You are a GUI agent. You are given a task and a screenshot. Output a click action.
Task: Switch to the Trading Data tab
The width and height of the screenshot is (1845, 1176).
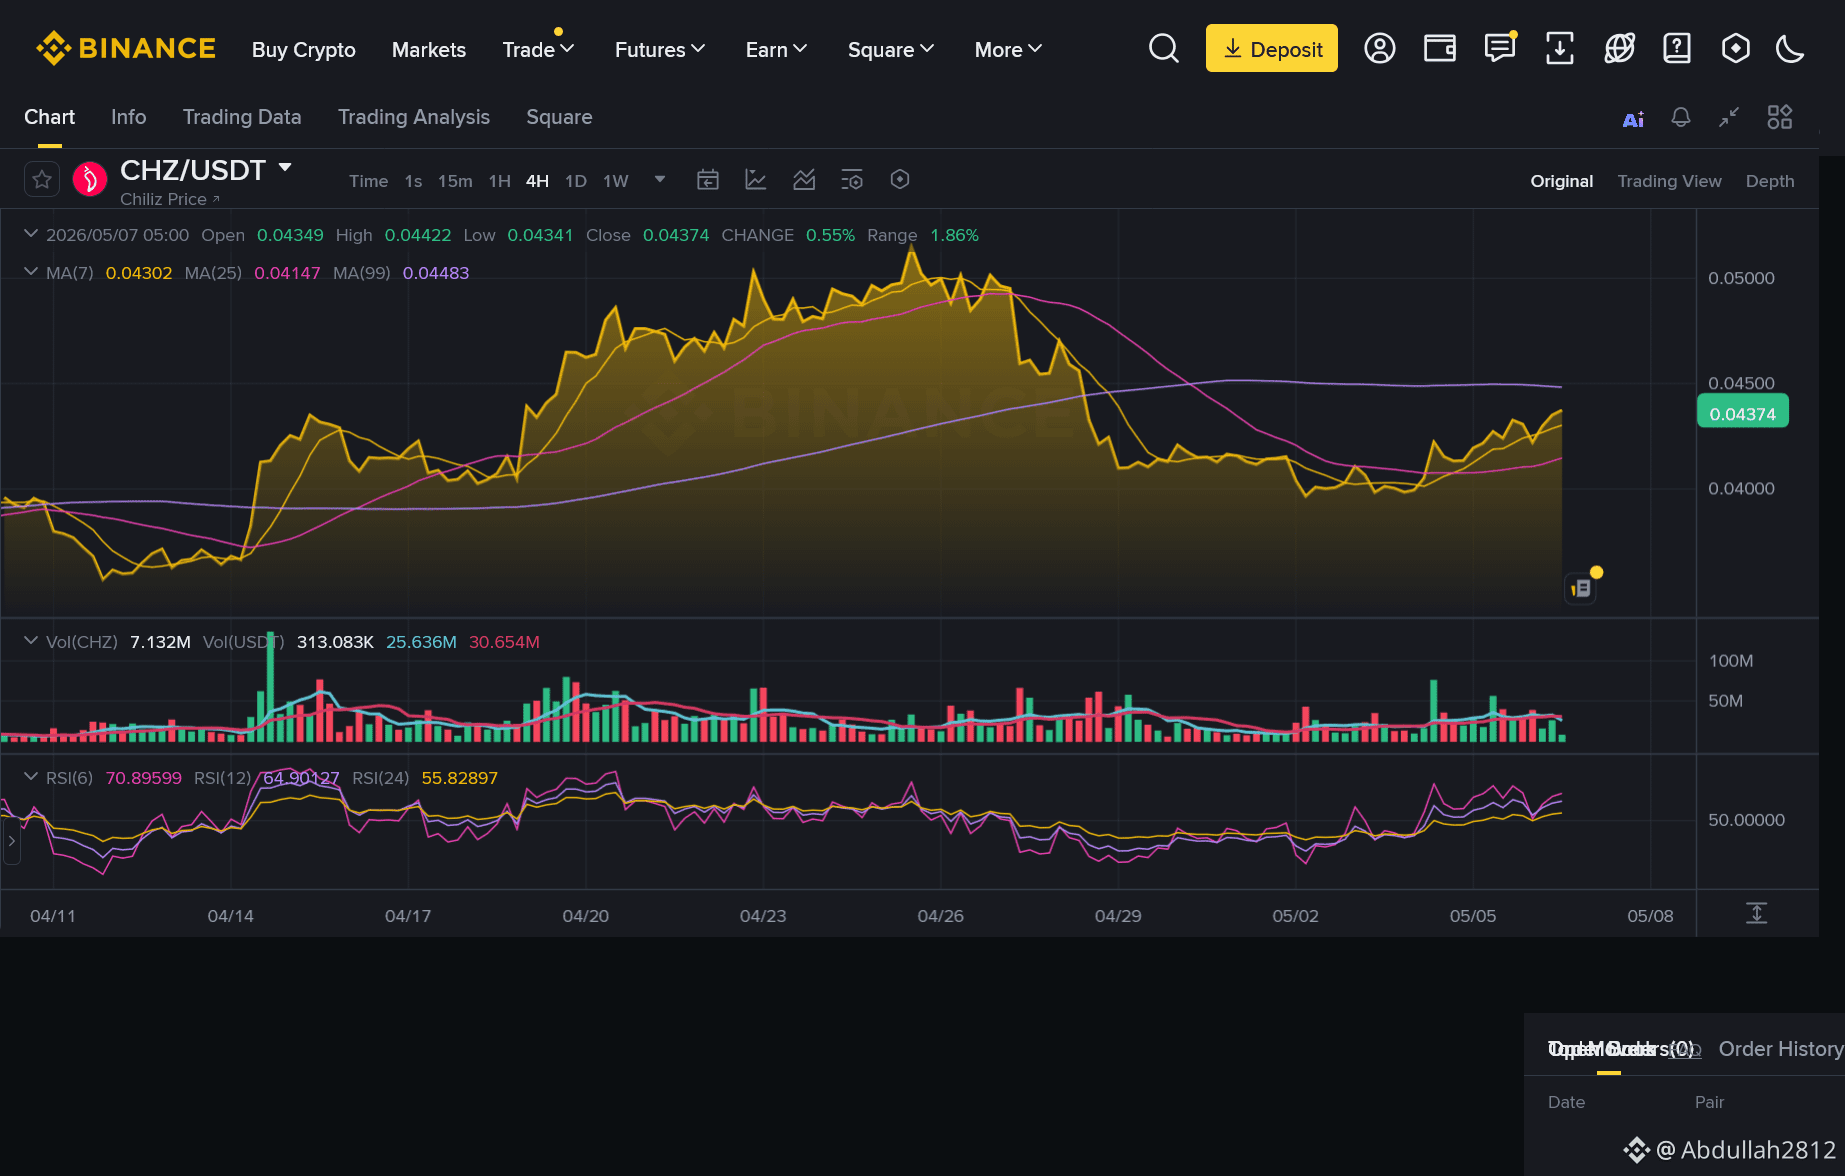click(242, 117)
